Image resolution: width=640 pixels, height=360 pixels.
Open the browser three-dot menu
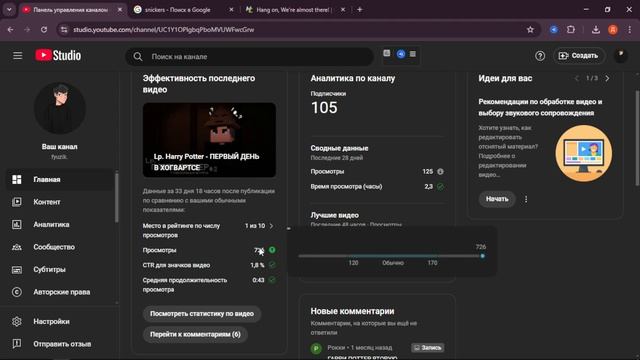[630, 30]
